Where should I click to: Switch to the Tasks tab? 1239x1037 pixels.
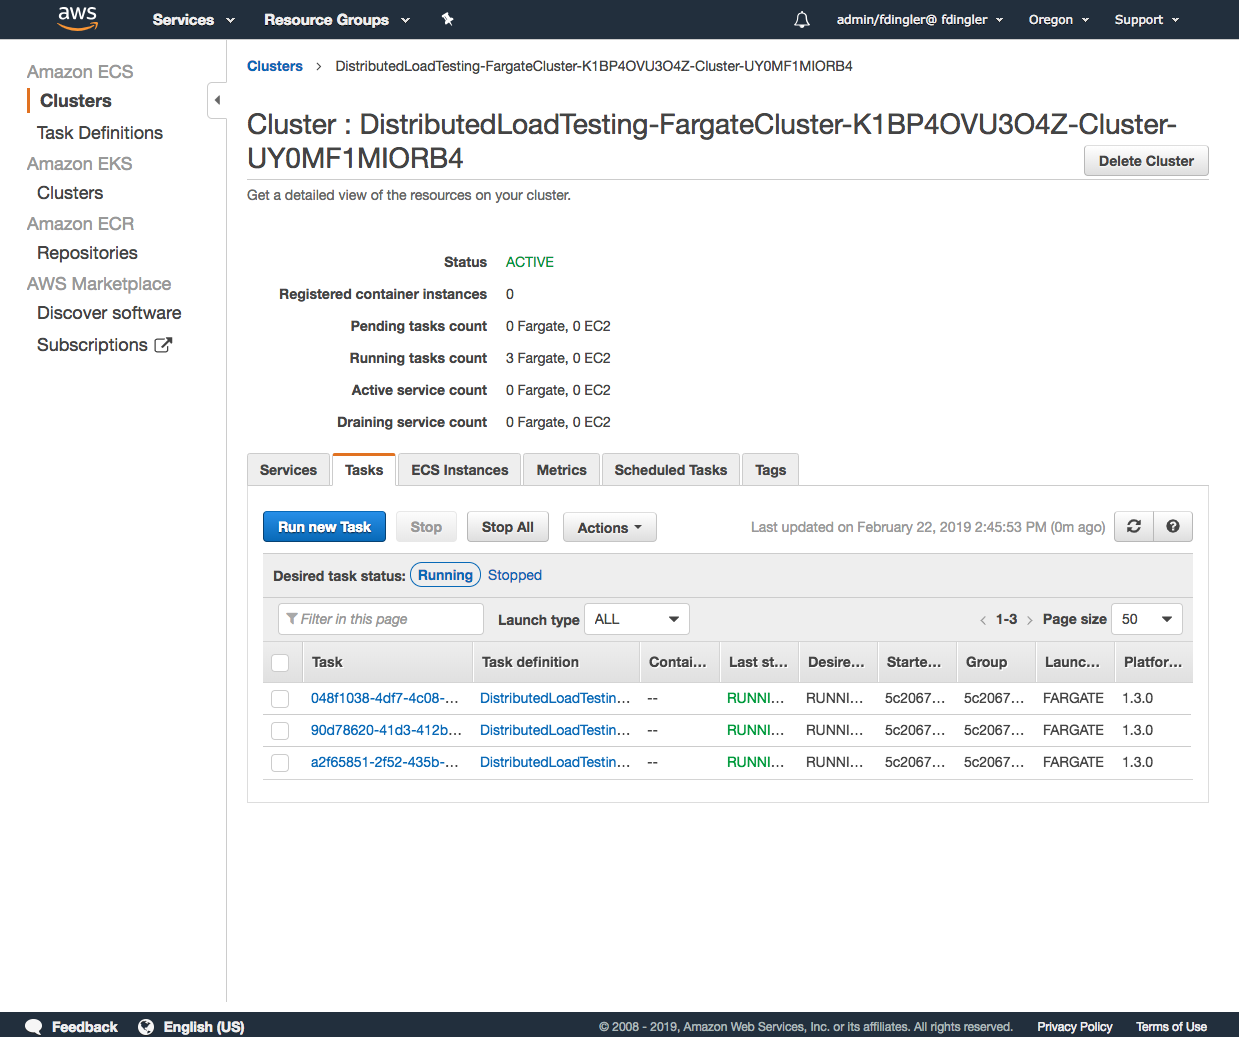point(364,470)
